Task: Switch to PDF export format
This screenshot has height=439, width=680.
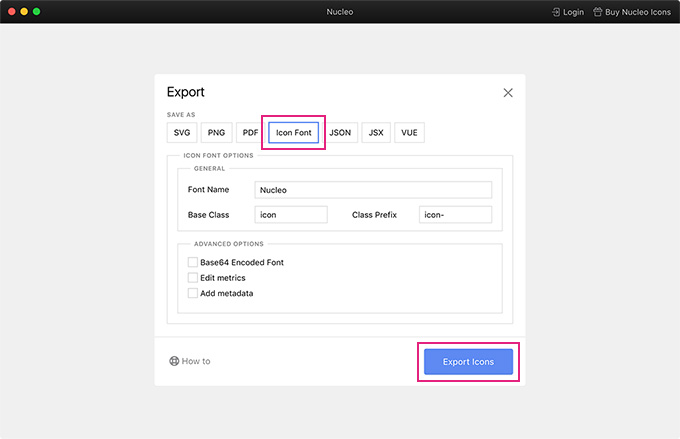Action: pyautogui.click(x=250, y=132)
